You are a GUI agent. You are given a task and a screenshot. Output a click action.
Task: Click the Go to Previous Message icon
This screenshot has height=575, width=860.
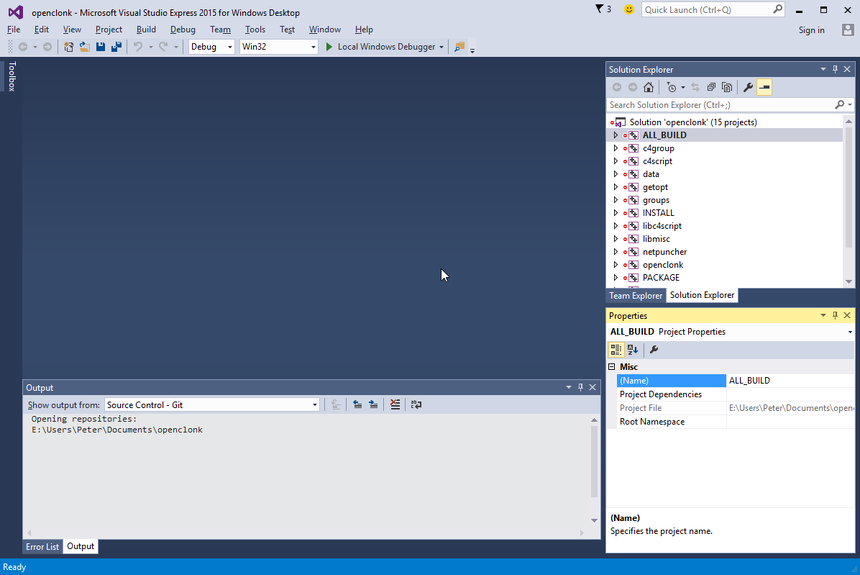[358, 405]
